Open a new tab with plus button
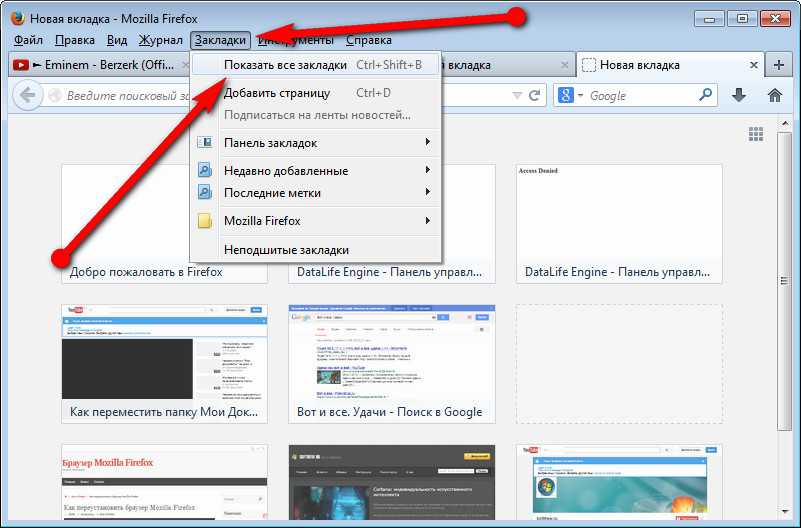The image size is (801, 528). (x=779, y=65)
